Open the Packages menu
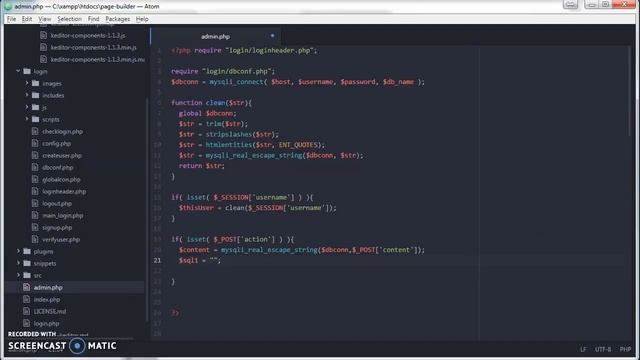 [x=118, y=19]
